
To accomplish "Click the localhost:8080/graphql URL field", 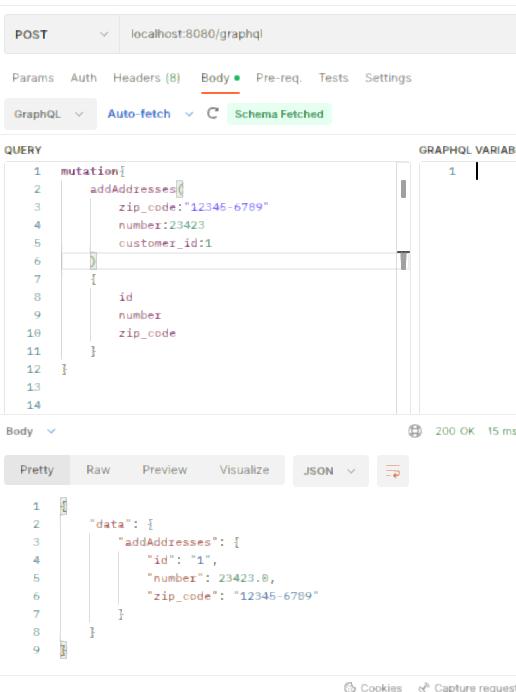I will [x=317, y=34].
